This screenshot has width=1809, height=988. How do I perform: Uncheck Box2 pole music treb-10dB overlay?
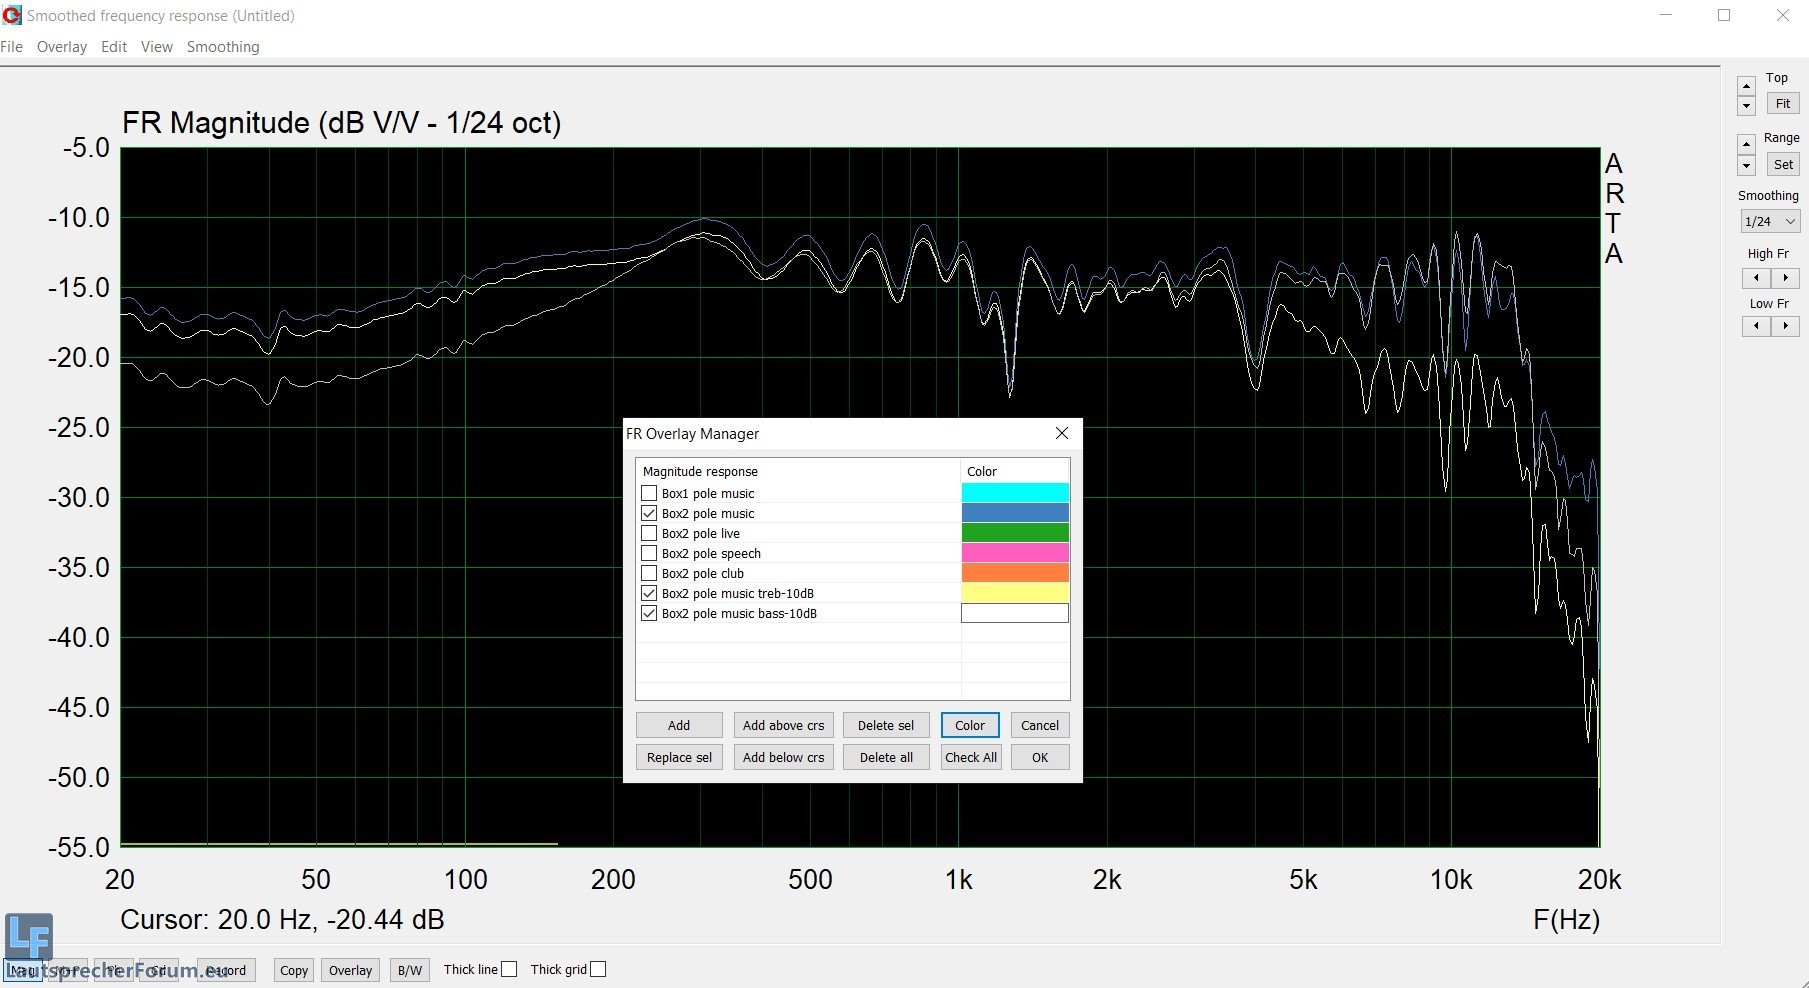tap(649, 593)
